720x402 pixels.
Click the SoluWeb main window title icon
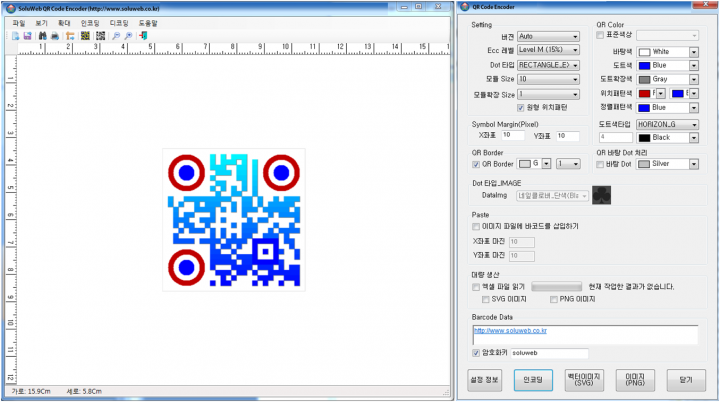tap(11, 9)
